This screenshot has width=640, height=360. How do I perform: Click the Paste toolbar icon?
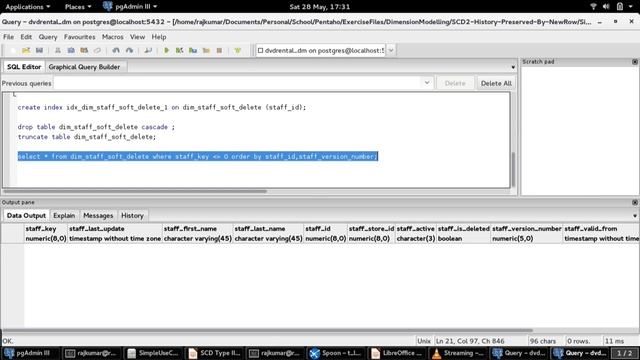tap(84, 51)
